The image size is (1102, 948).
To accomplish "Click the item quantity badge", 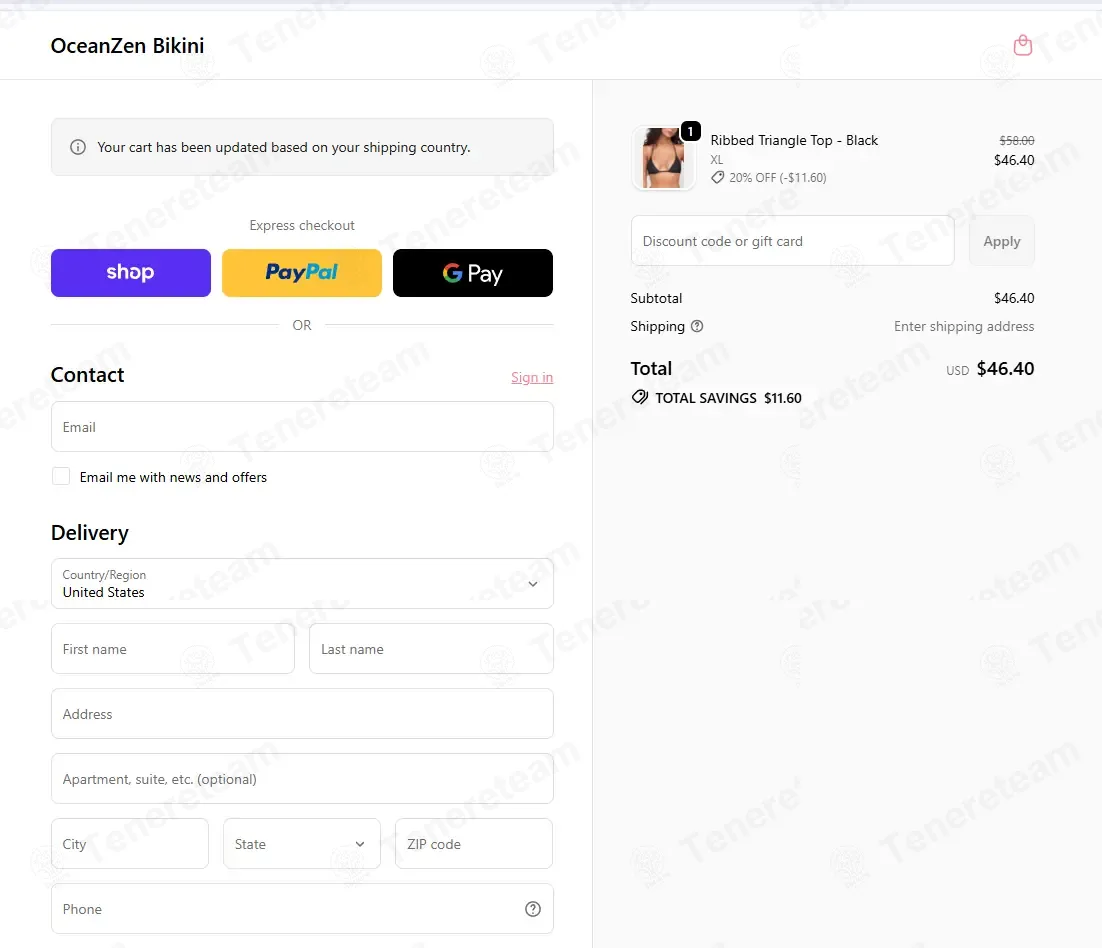I will click(690, 131).
